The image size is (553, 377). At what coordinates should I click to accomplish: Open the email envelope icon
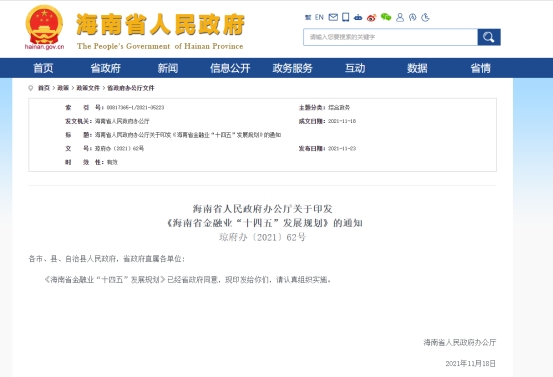(333, 17)
